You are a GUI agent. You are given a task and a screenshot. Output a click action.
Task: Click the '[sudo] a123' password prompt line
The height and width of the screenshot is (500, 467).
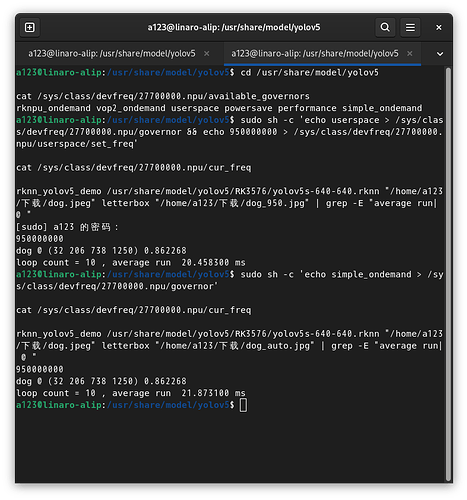pos(67,227)
